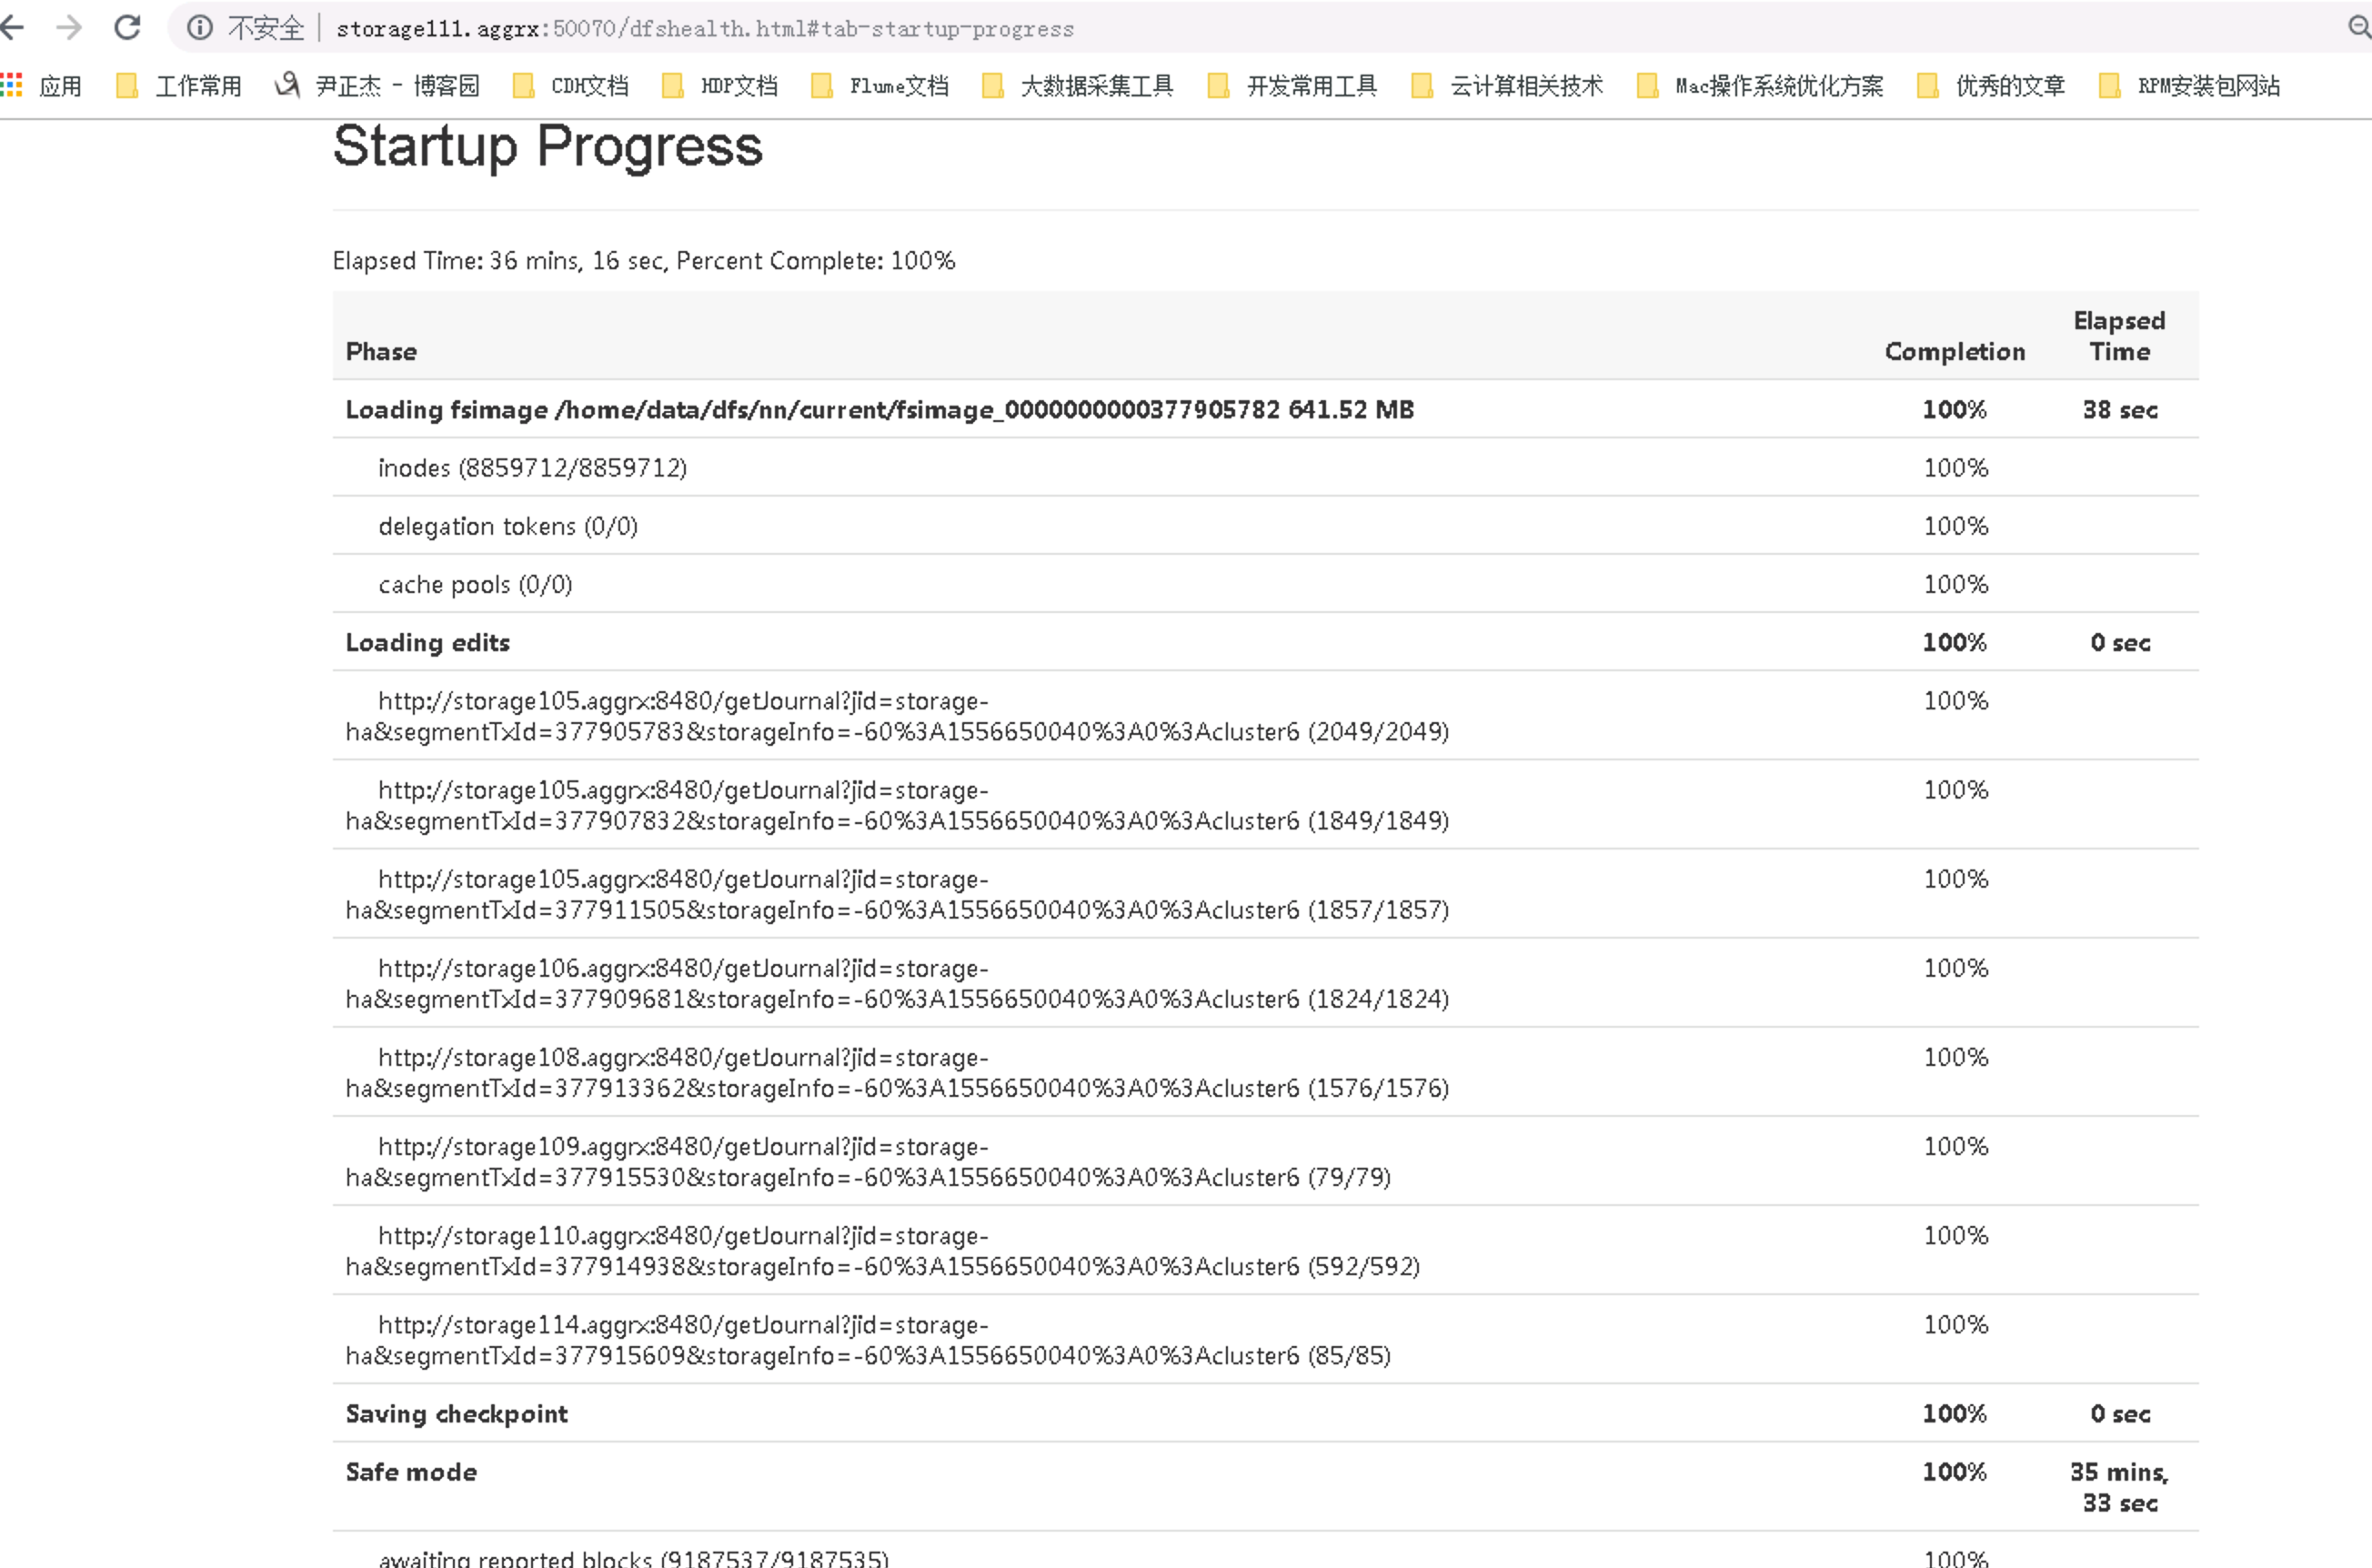This screenshot has height=1568, width=2372.
Task: Click the site info circle icon
Action: click(200, 28)
